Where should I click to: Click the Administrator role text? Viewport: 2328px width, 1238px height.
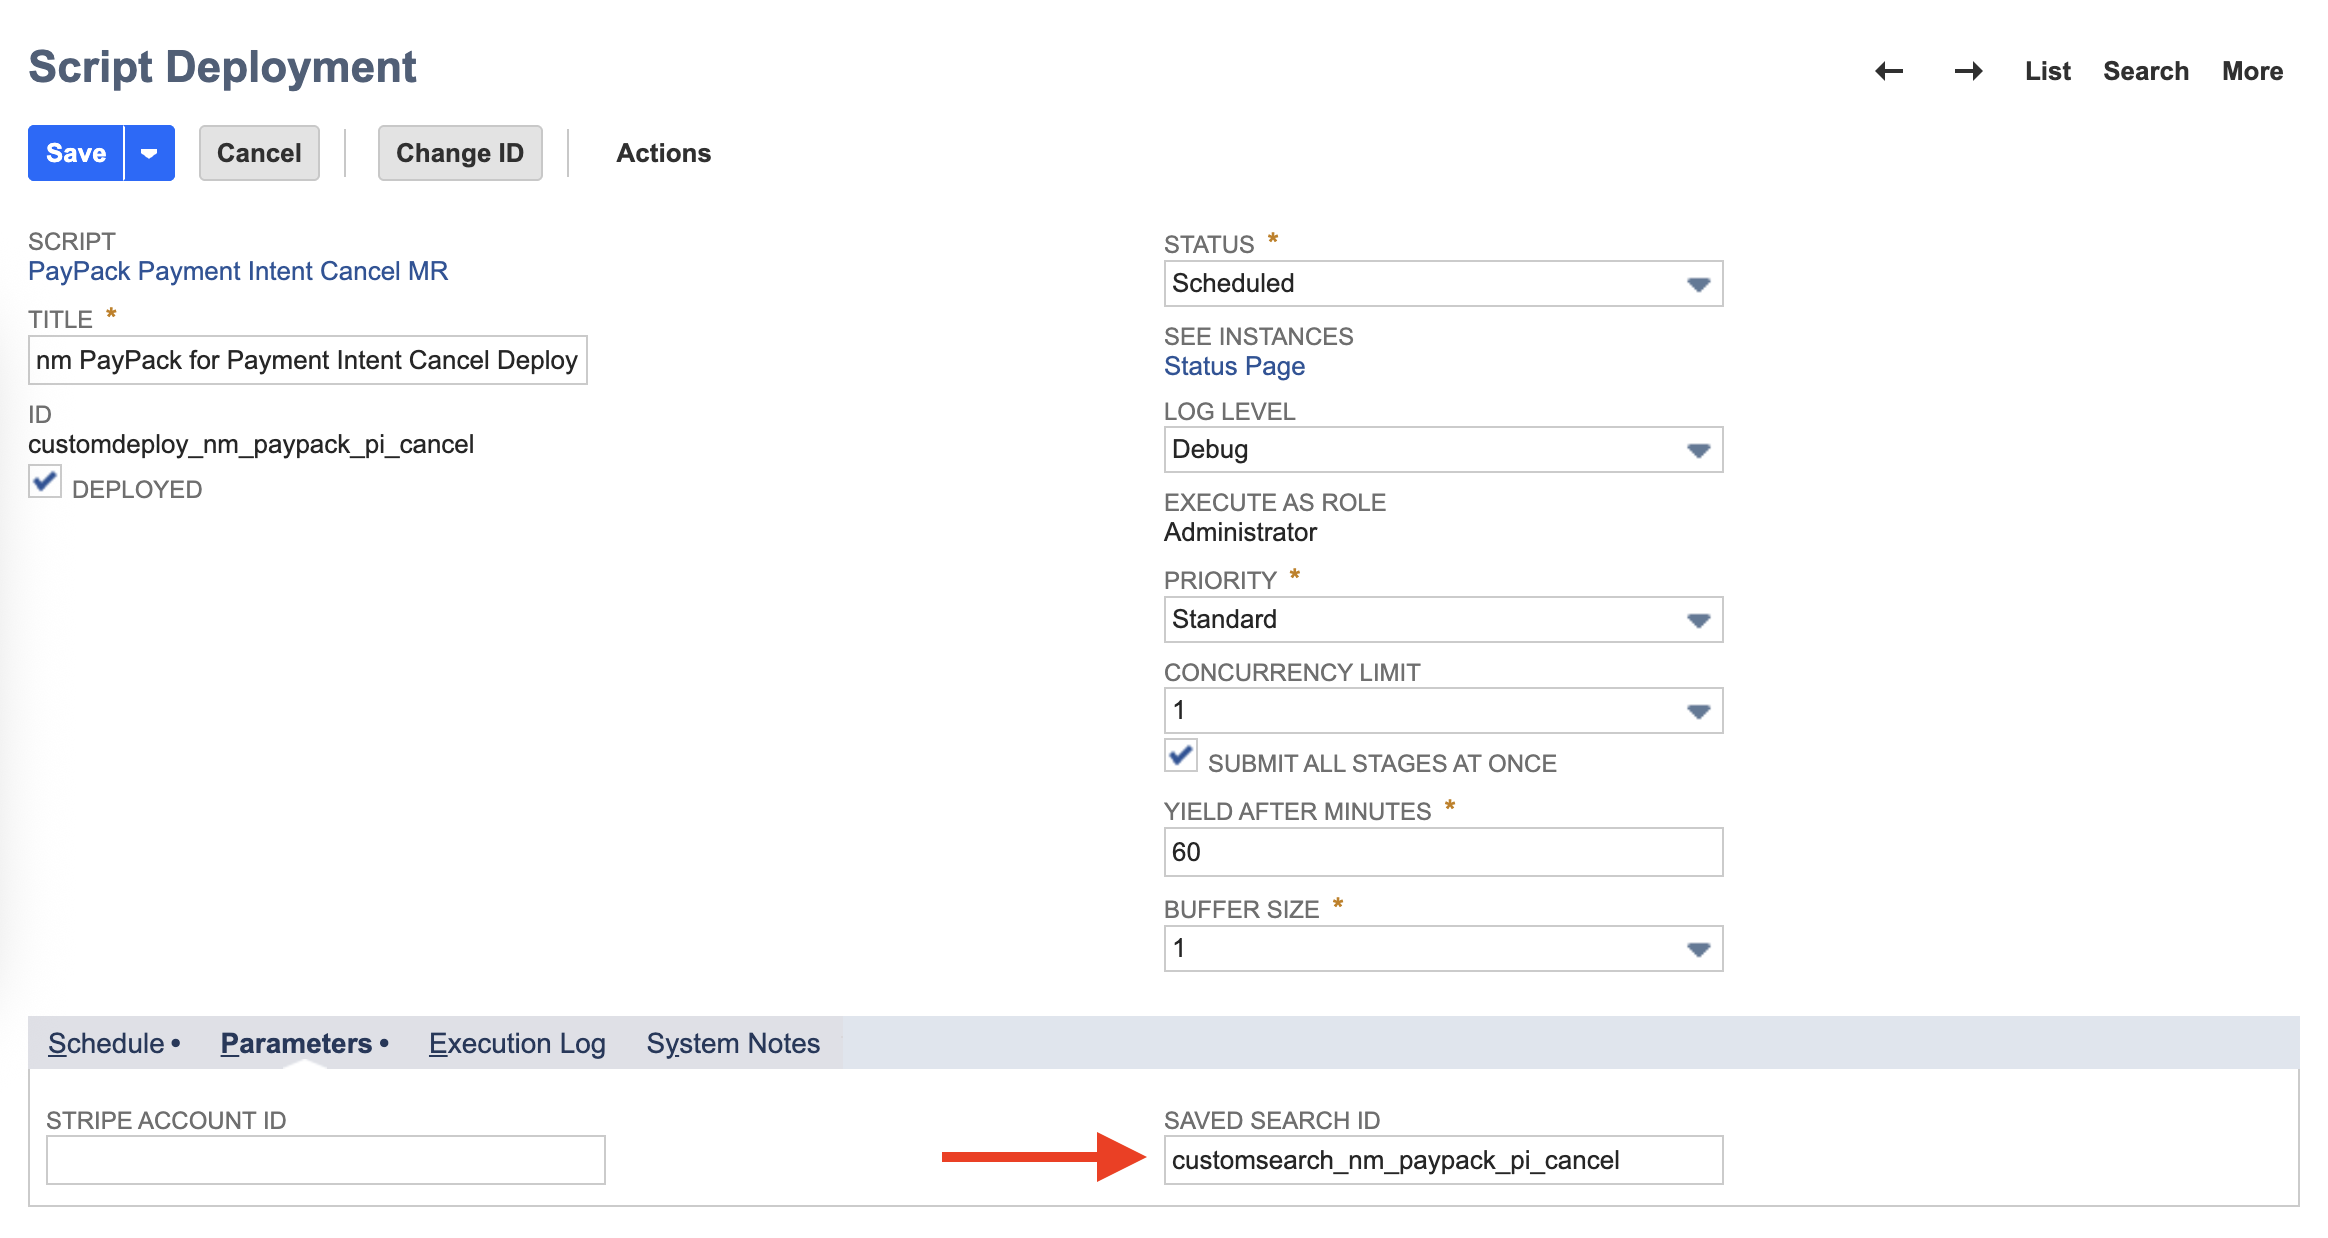pos(1240,532)
